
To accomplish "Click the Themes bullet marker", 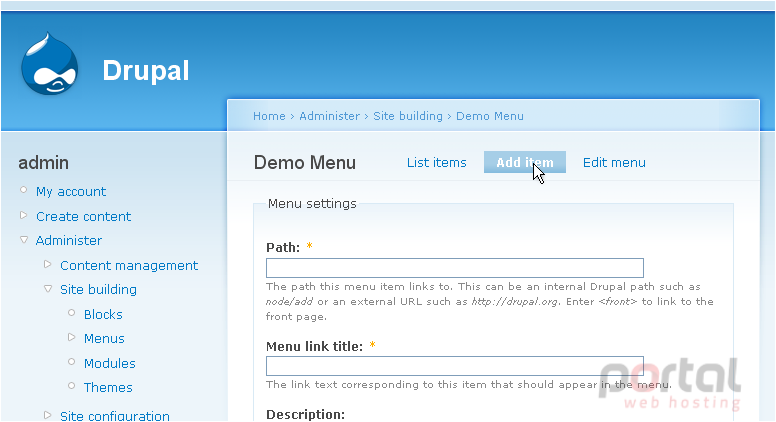I will [72, 386].
